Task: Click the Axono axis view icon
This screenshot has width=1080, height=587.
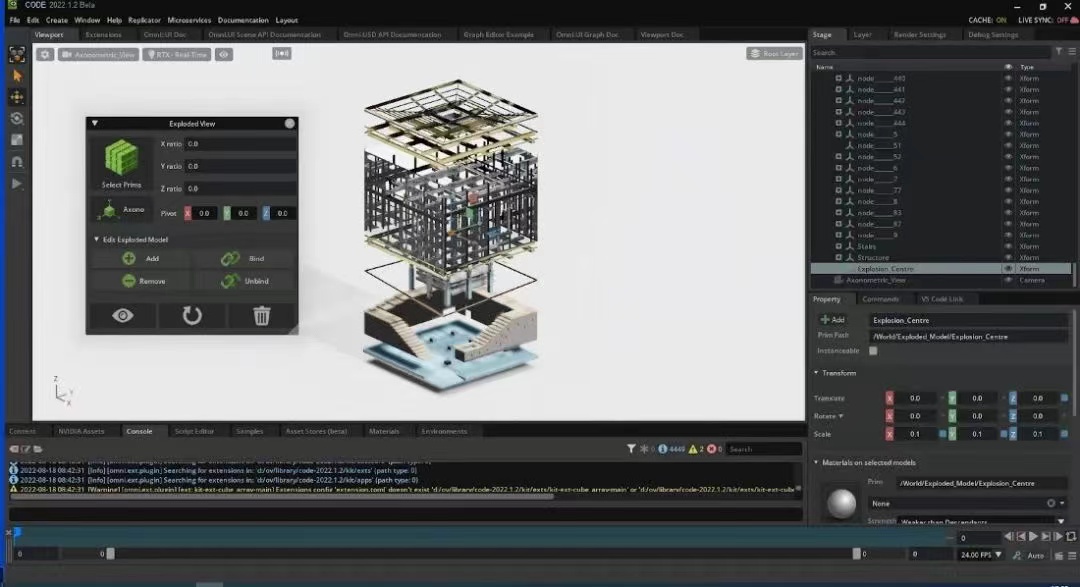Action: pyautogui.click(x=108, y=211)
